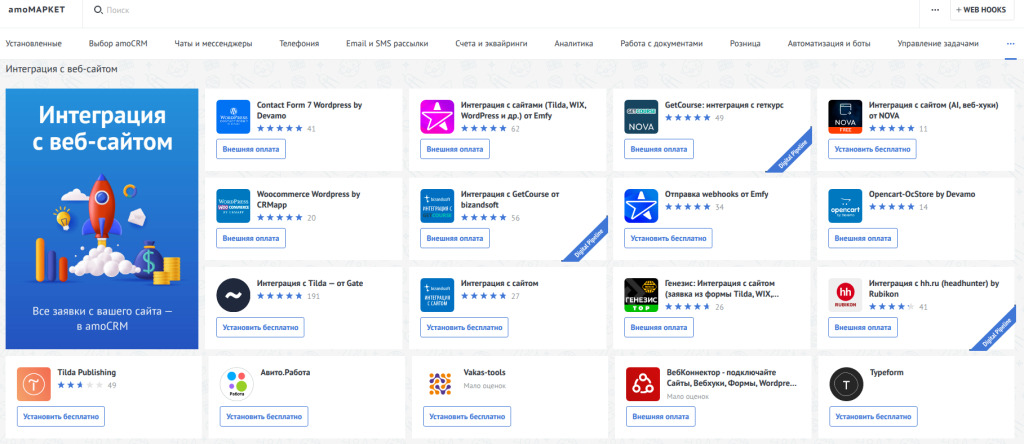The image size is (1024, 444).
Task: Open the Выбор amoCRM tab
Action: coord(118,44)
